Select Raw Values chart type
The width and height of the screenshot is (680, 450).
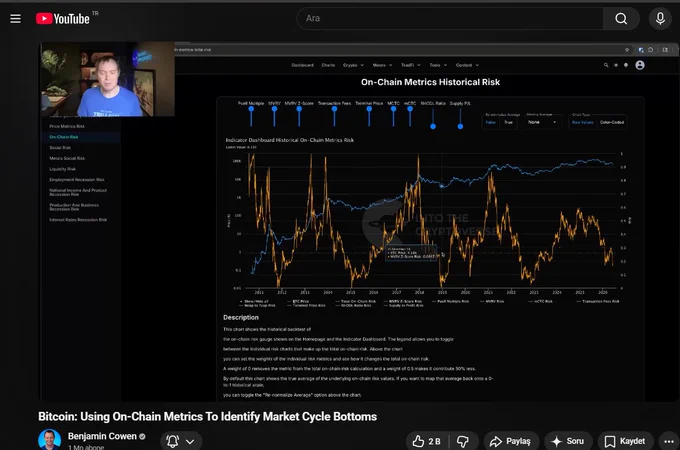tap(582, 122)
